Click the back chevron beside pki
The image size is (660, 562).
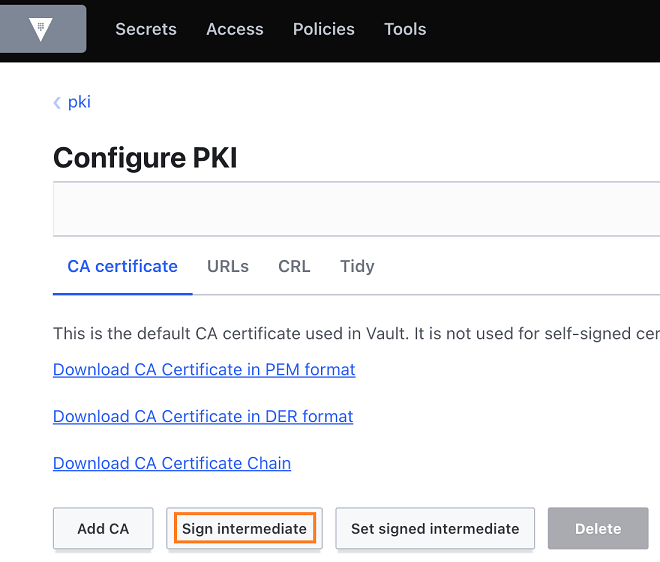57,102
